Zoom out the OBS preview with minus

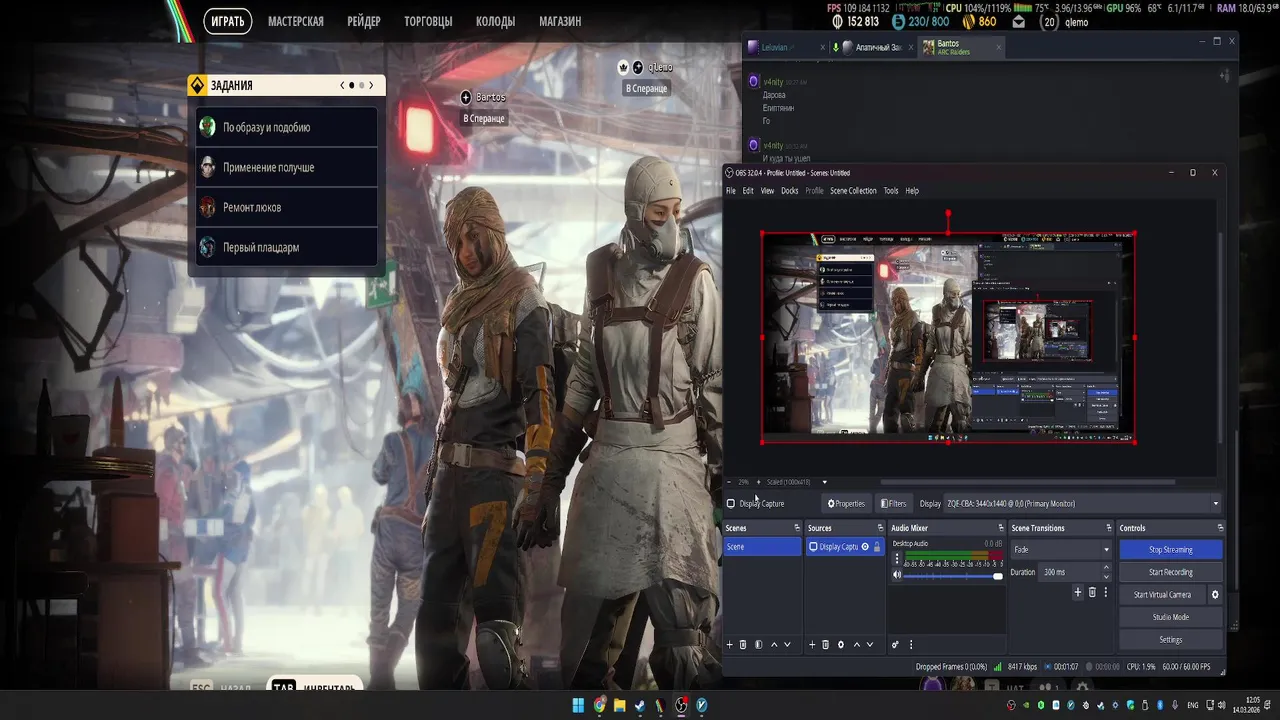729,482
